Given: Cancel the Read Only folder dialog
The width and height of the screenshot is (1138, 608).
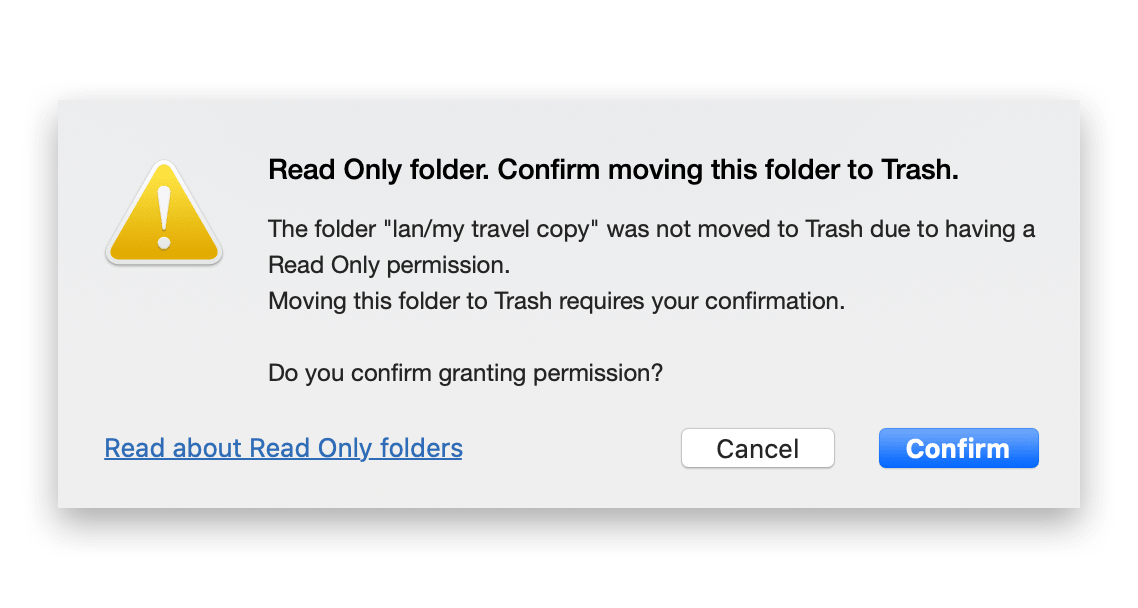Looking at the screenshot, I should pos(758,448).
